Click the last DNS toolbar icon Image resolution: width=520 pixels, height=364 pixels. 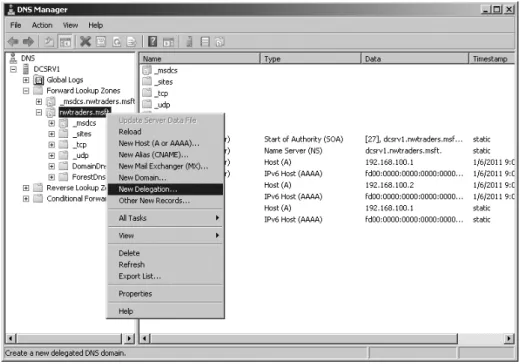pyautogui.click(x=220, y=42)
